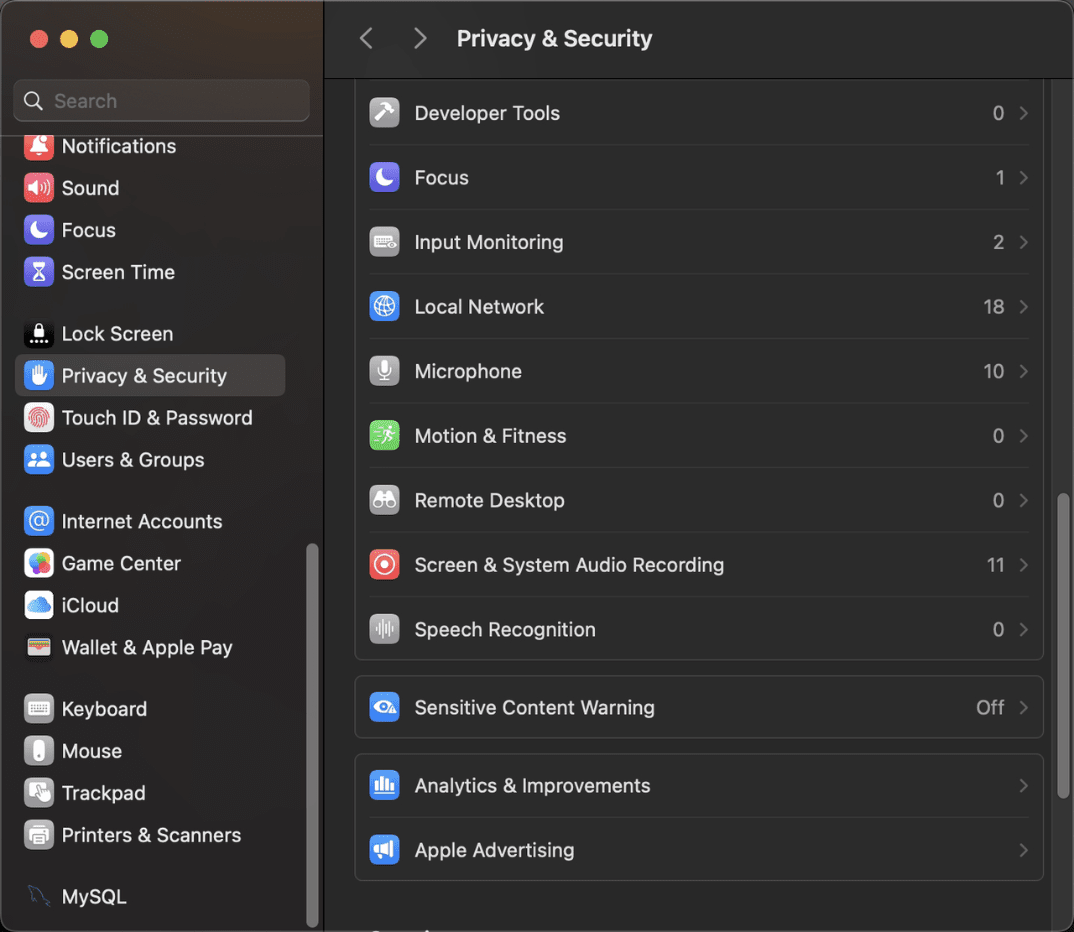Image resolution: width=1074 pixels, height=932 pixels.
Task: Click the MySQL dolphin icon
Action: click(39, 896)
